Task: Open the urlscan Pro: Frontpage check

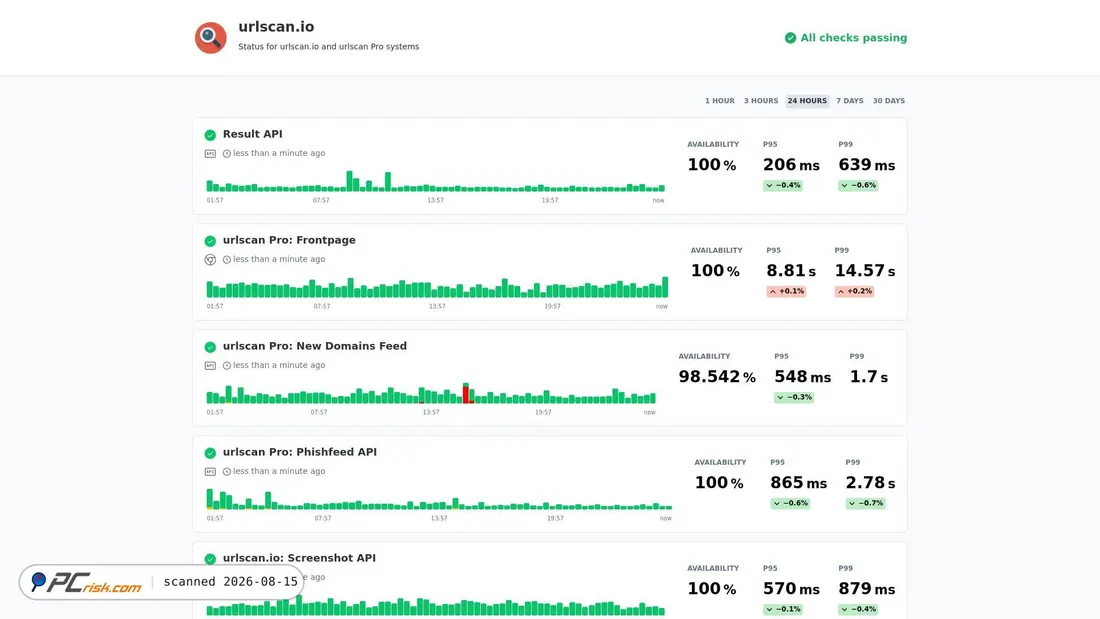Action: pyautogui.click(x=289, y=240)
